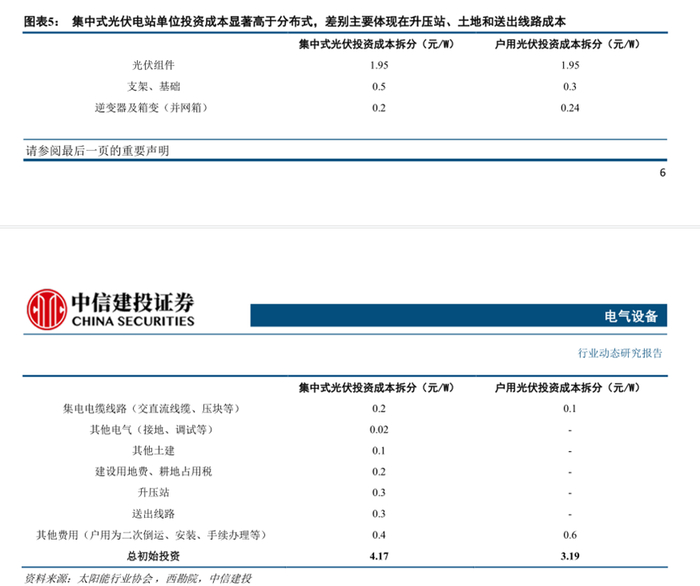Image resolution: width=700 pixels, height=586 pixels.
Task: Click the 请参阅最后一页的重要声明 footer note
Action: (x=97, y=151)
